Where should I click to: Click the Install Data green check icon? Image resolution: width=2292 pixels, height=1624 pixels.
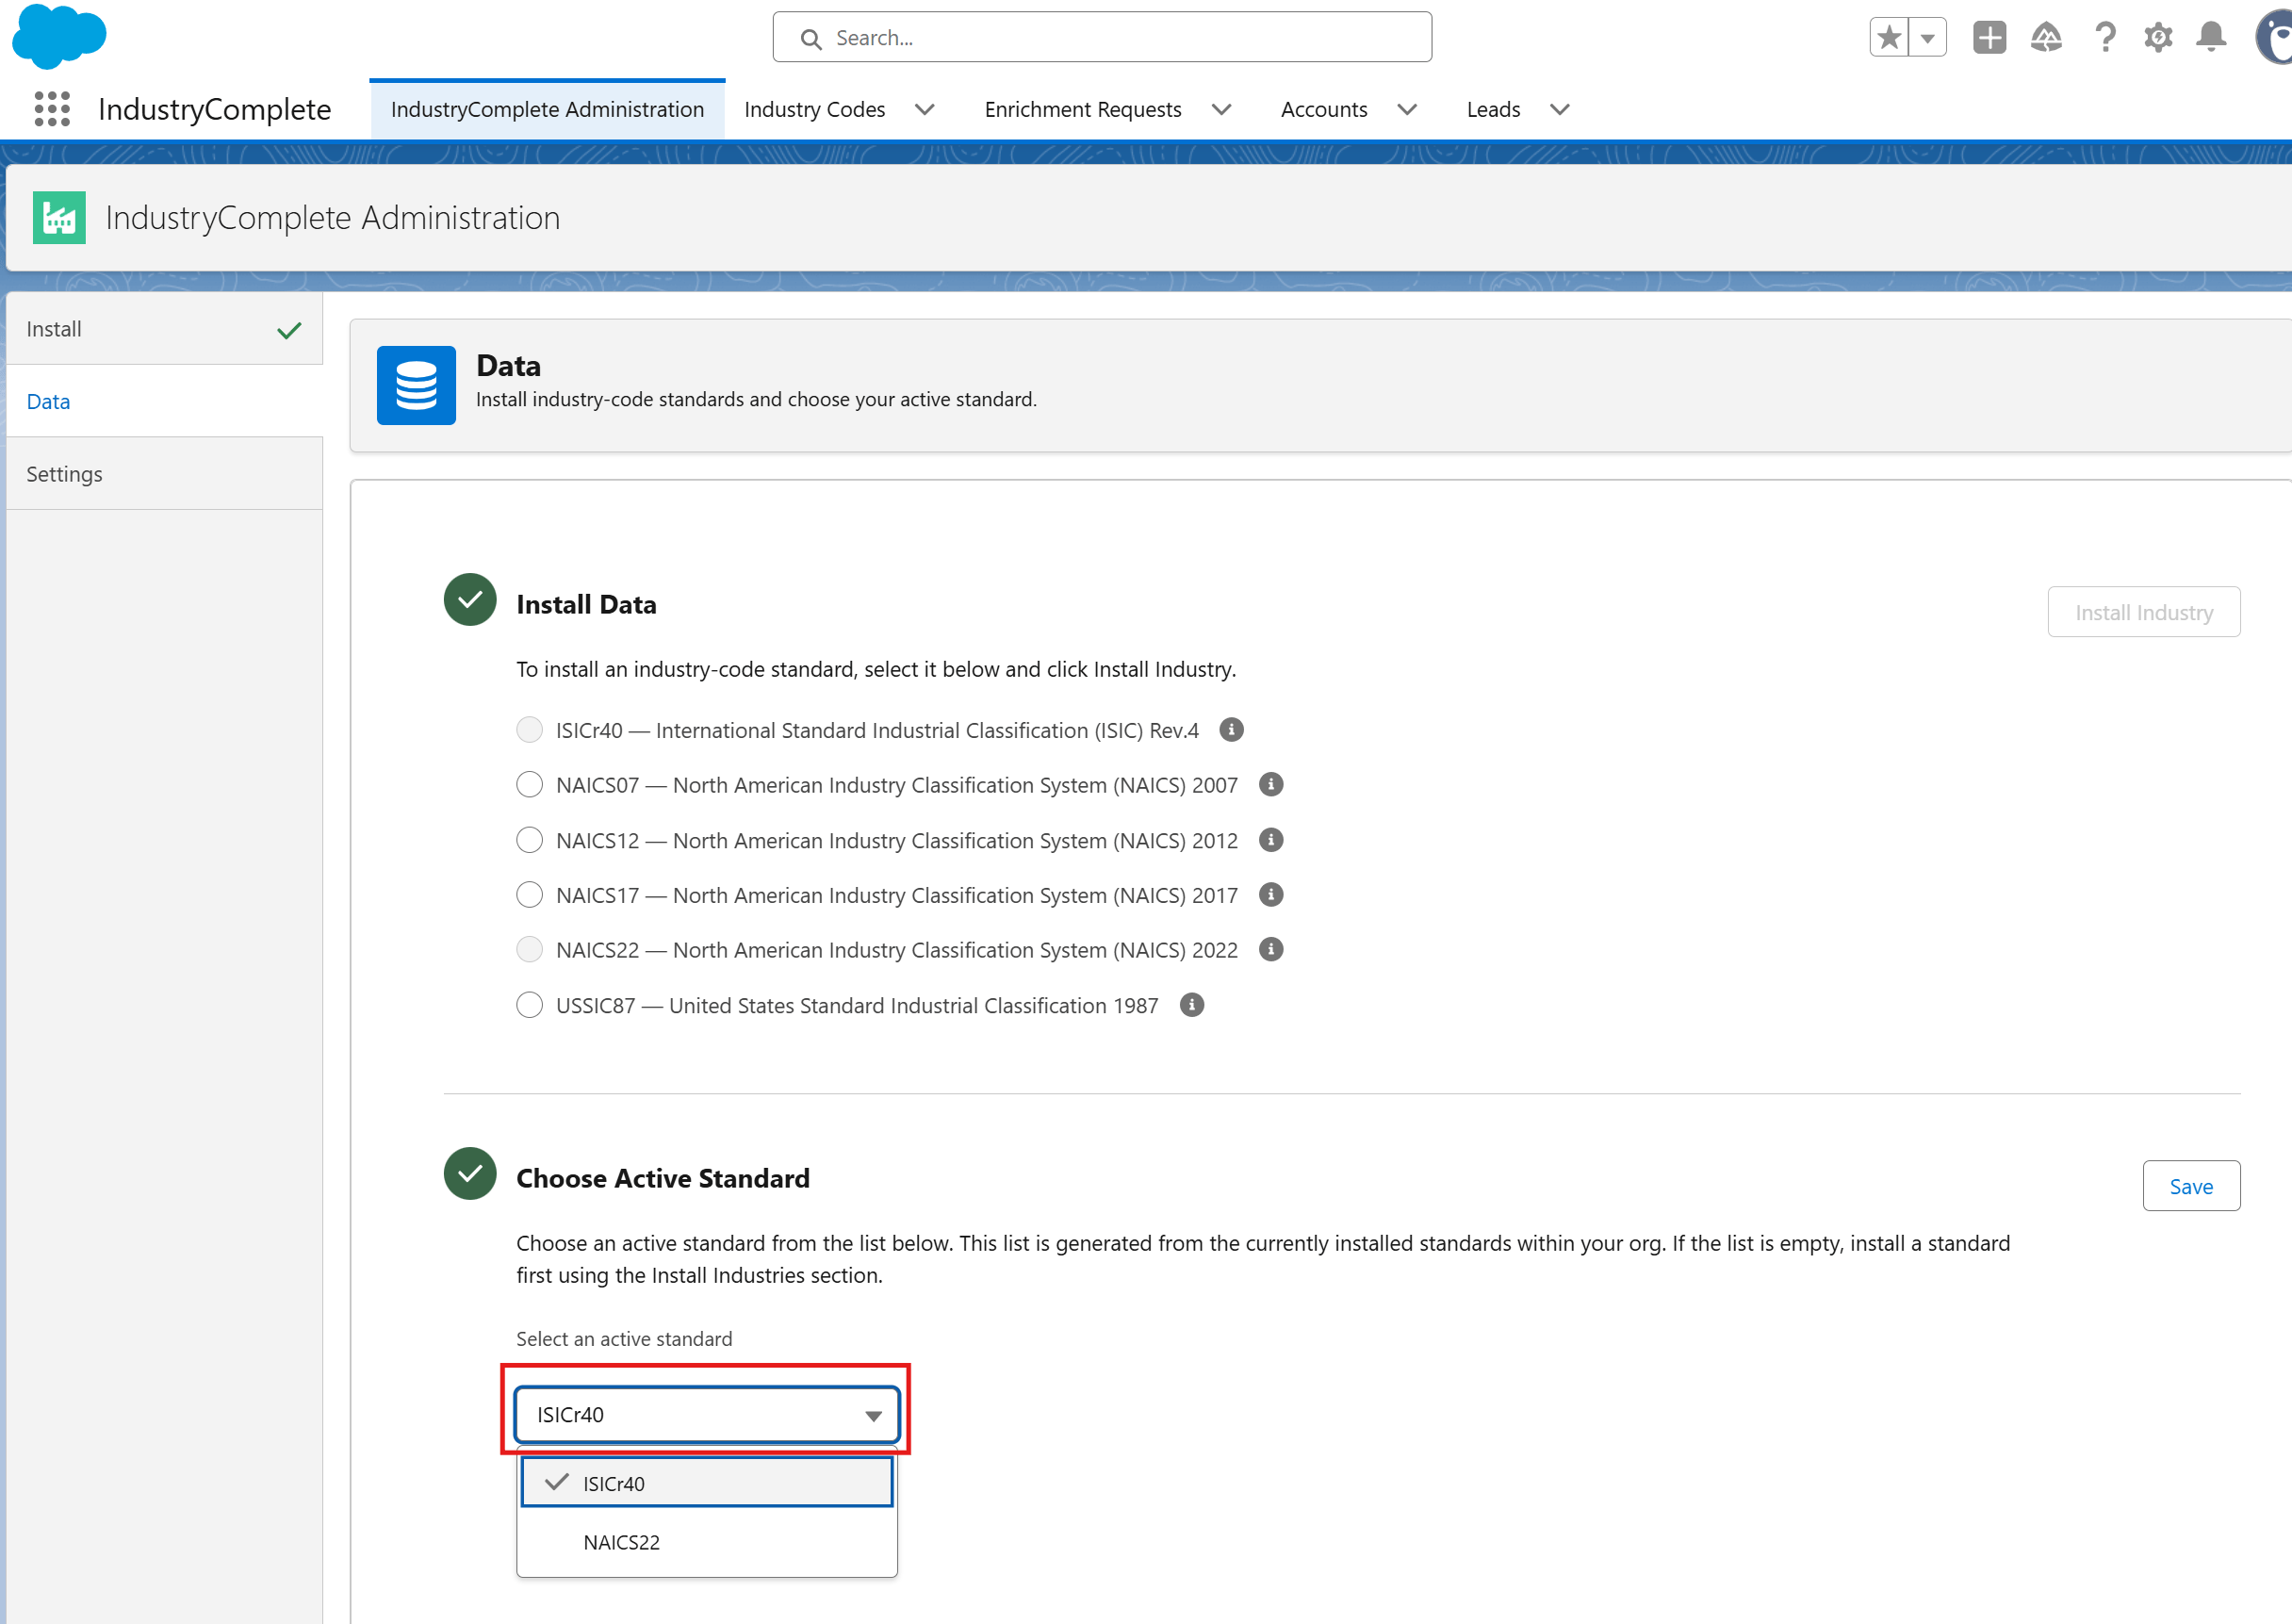[x=470, y=600]
